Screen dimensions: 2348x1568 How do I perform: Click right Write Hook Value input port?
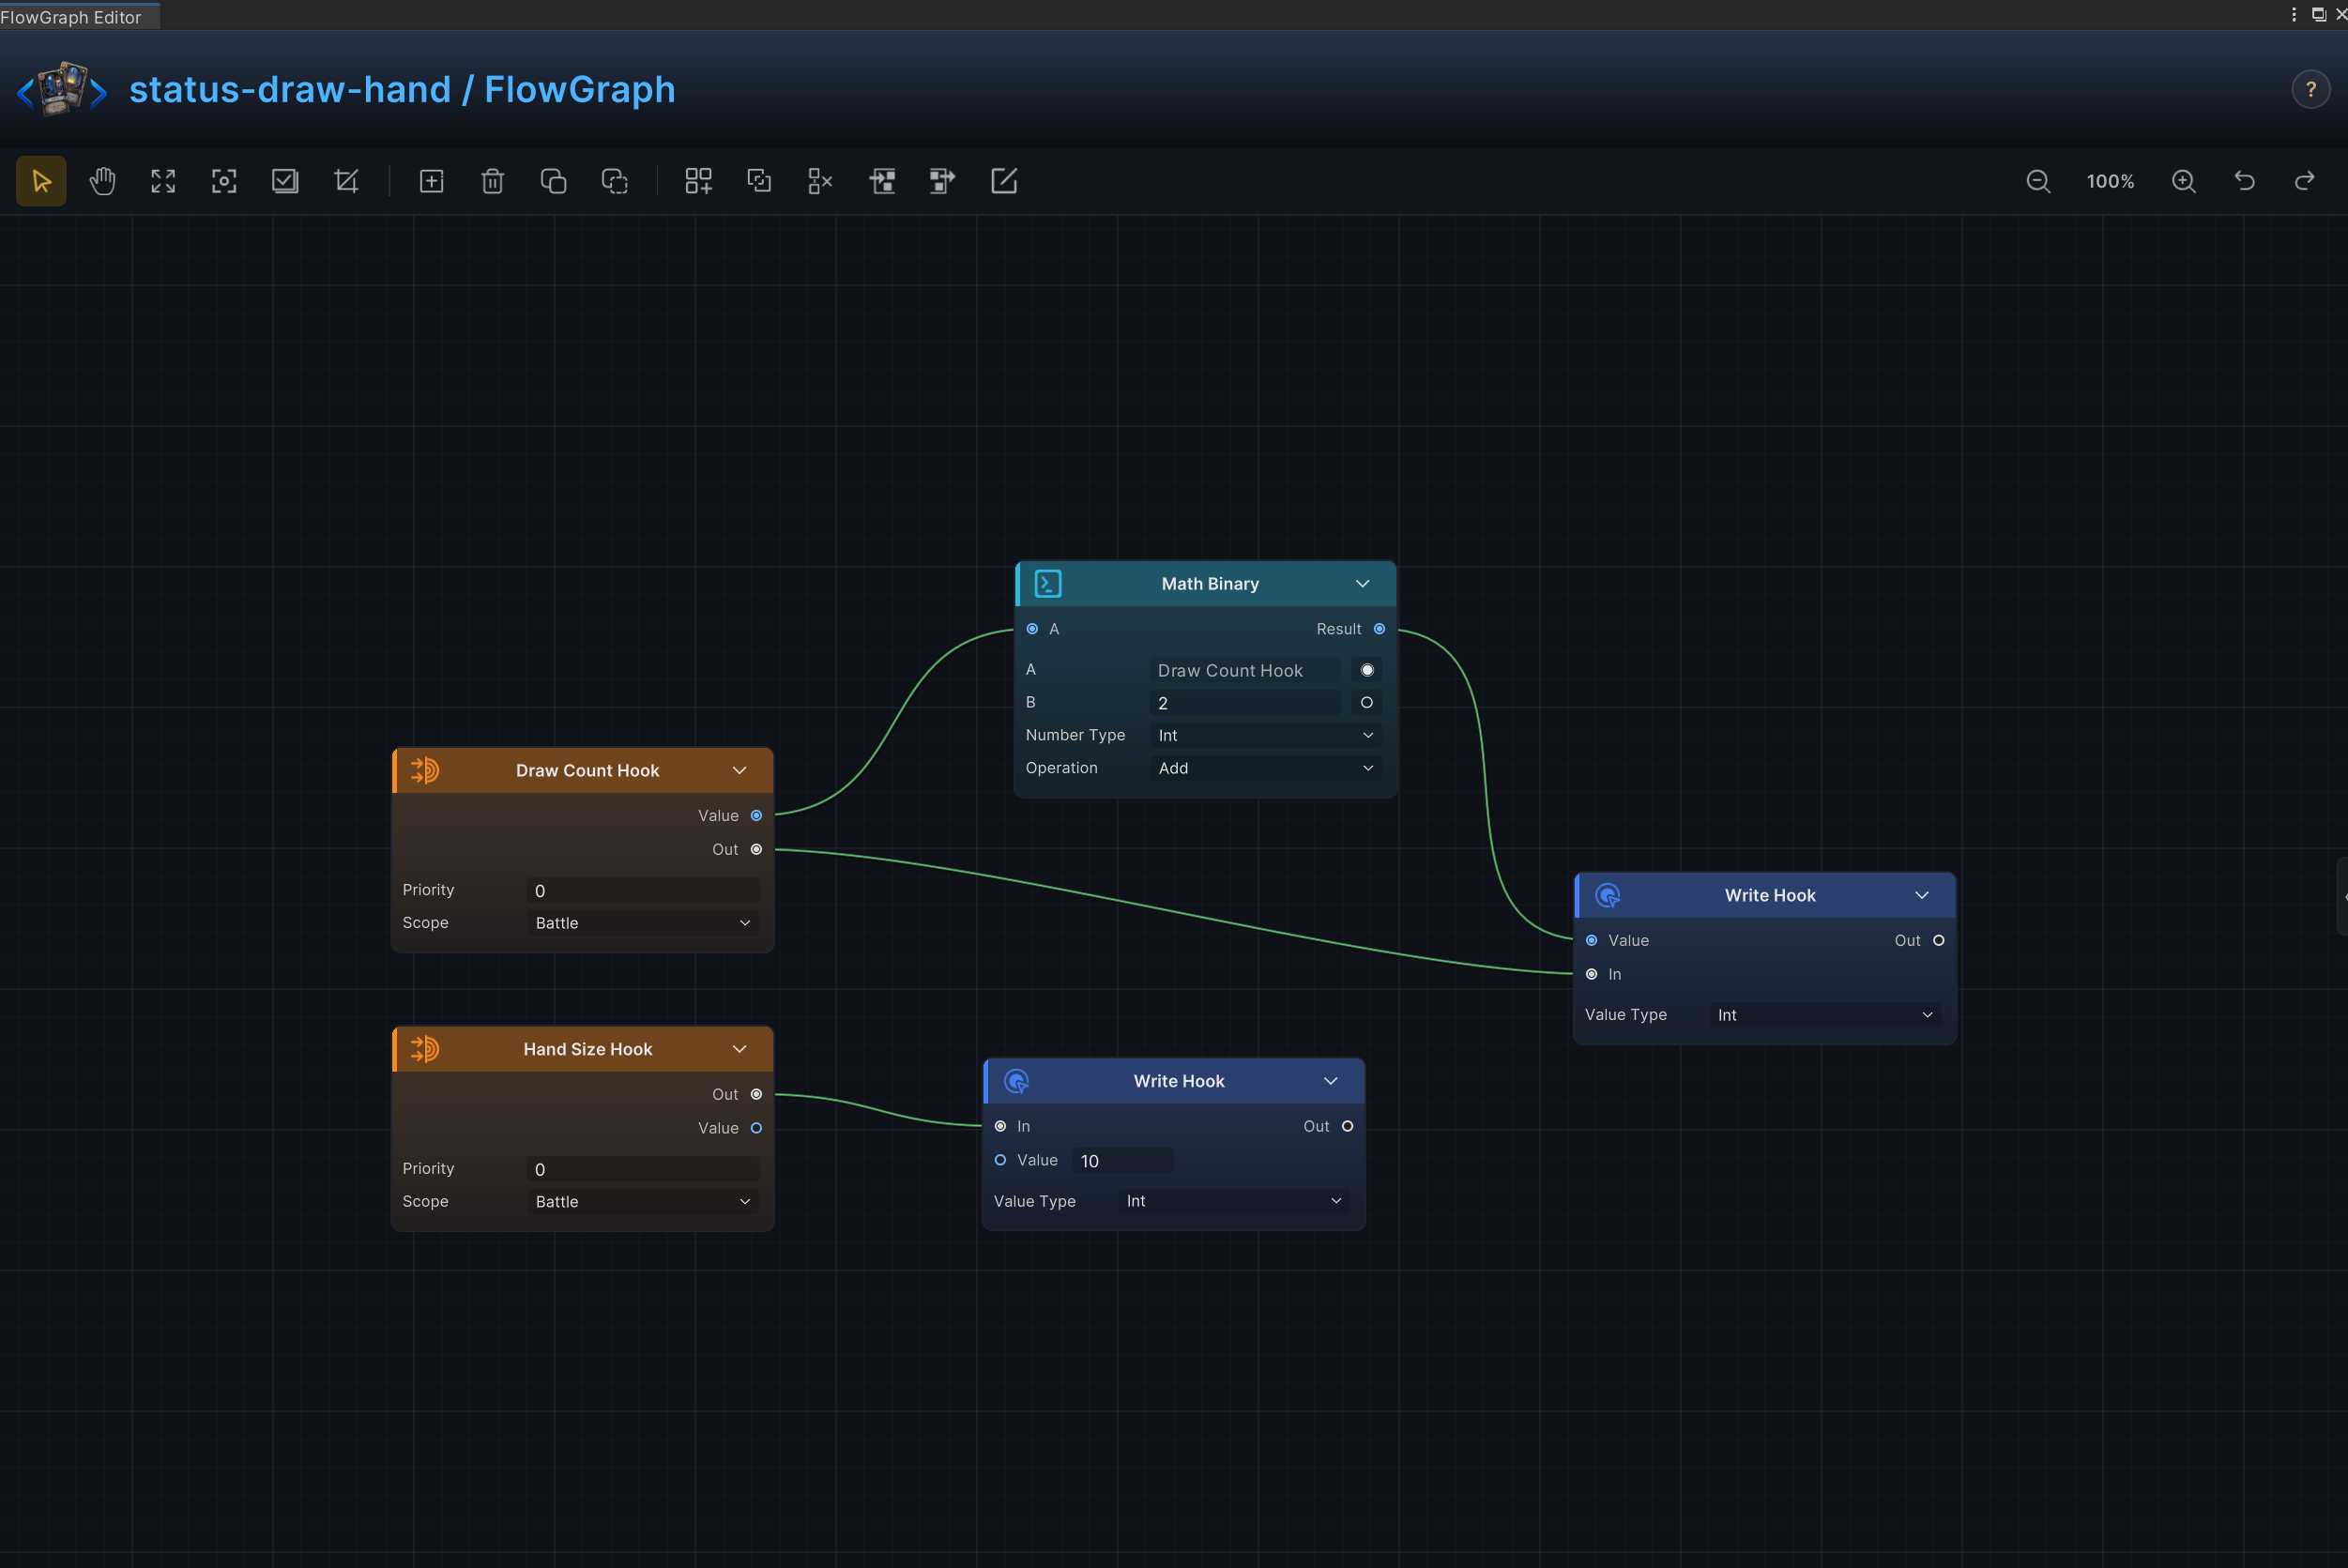tap(1591, 941)
